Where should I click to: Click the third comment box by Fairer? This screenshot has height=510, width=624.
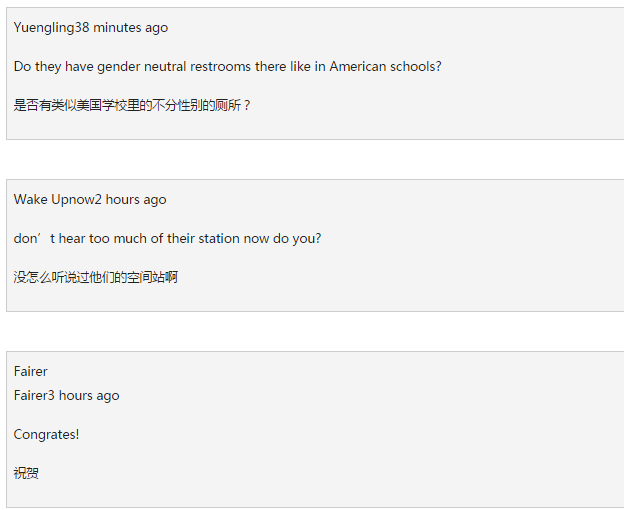(315, 430)
